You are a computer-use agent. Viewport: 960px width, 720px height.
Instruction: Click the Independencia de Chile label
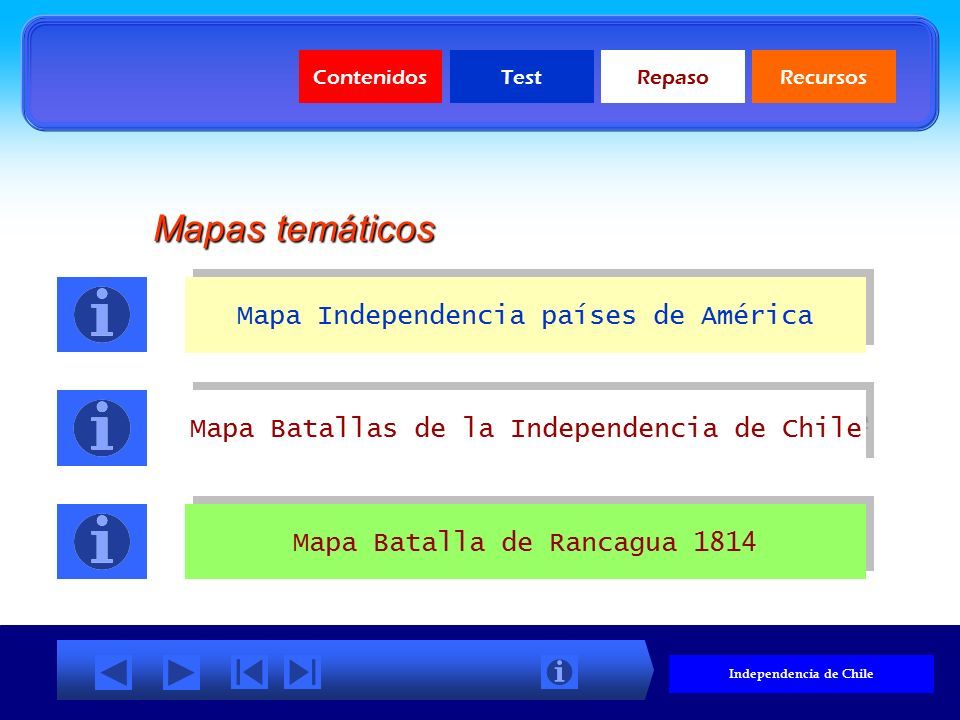click(801, 673)
